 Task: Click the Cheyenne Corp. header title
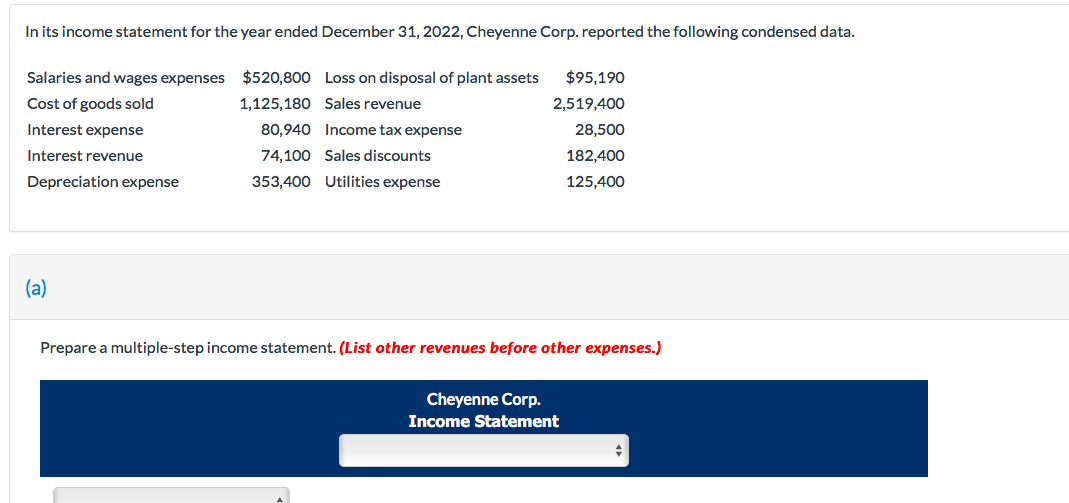(x=483, y=399)
